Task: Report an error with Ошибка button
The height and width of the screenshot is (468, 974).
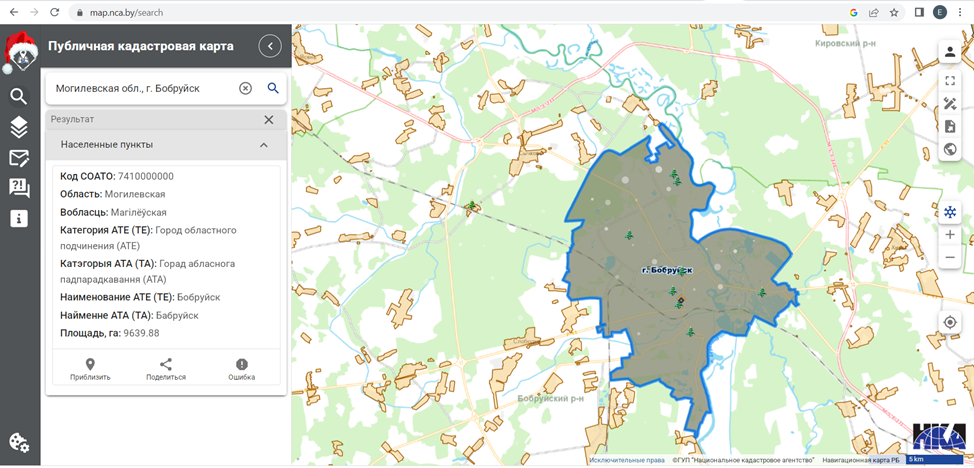Action: tap(241, 369)
